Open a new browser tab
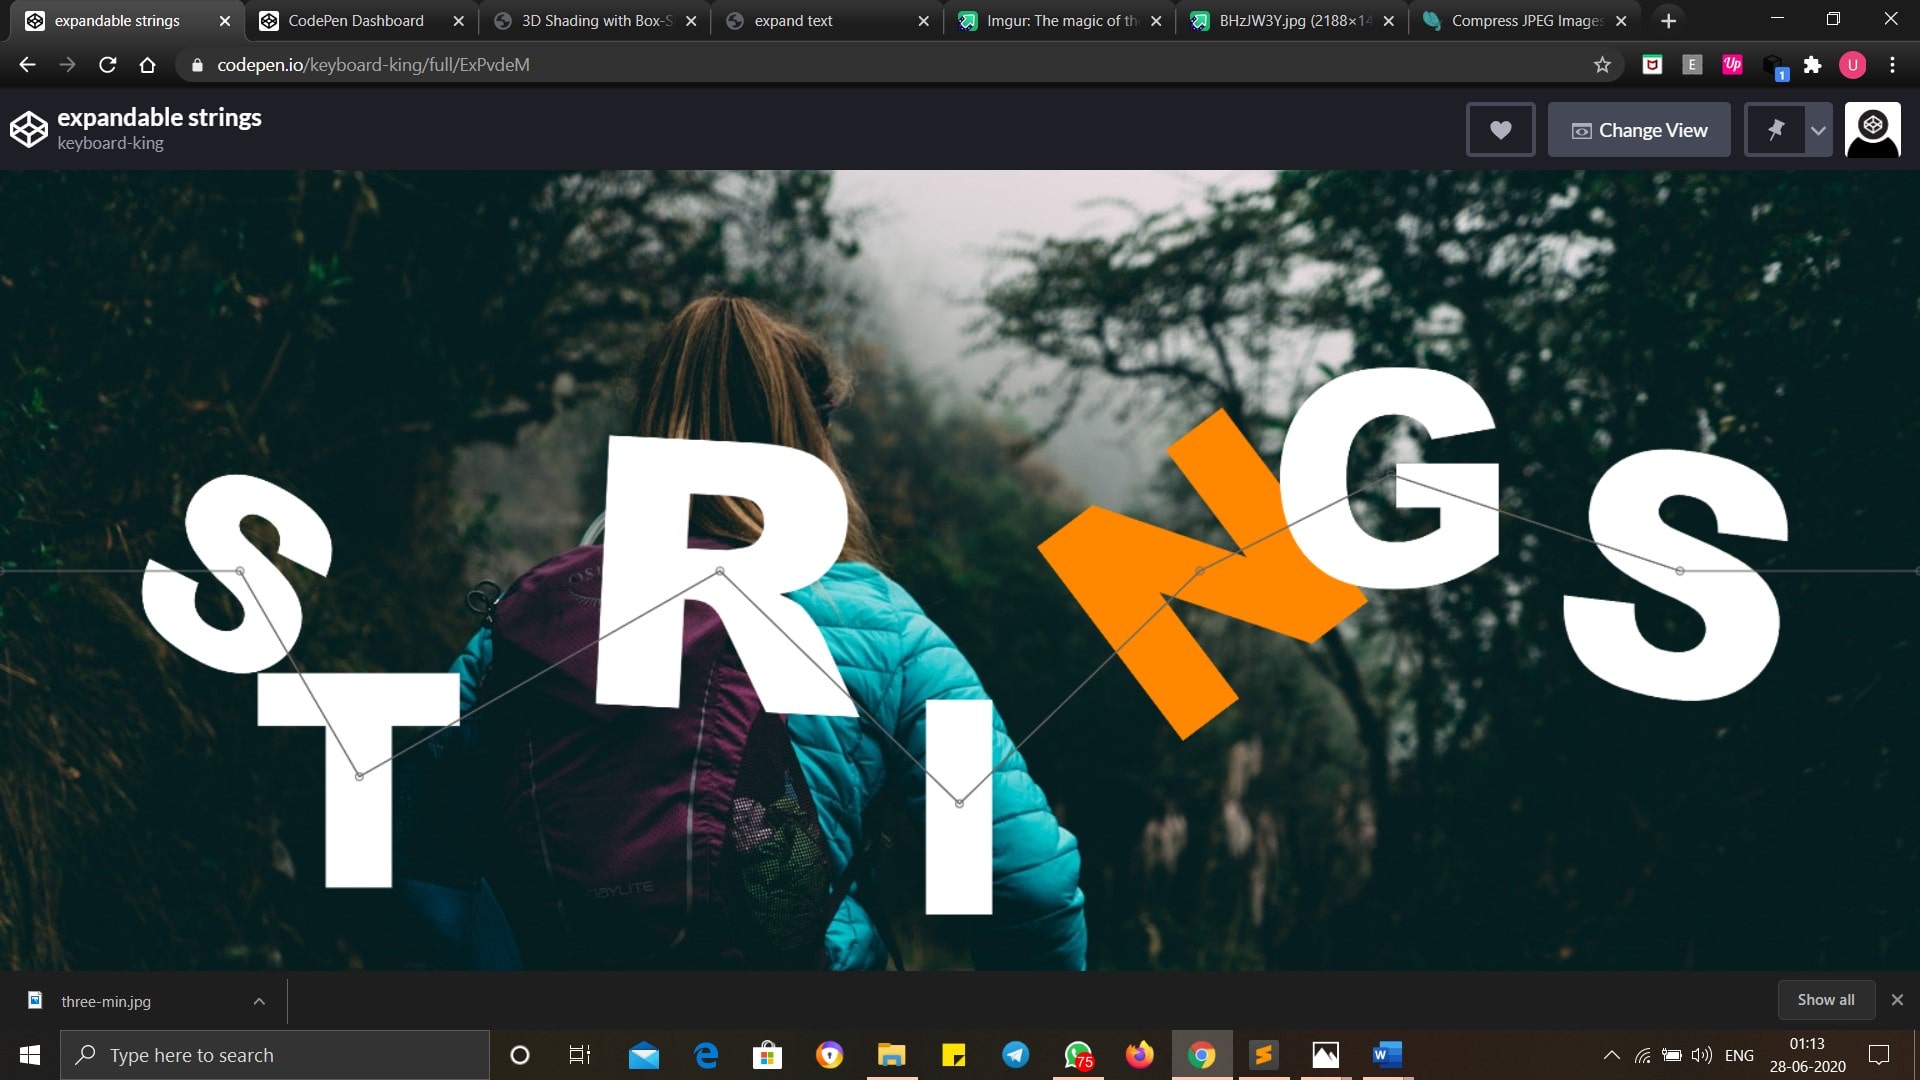 (x=1668, y=20)
